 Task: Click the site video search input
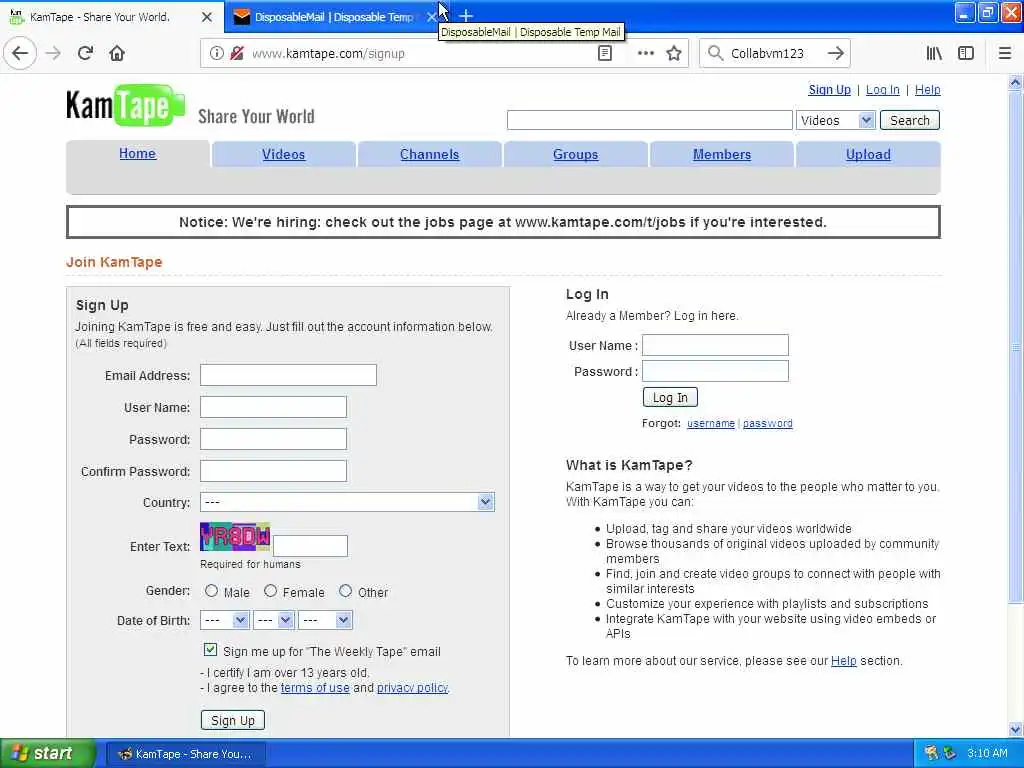tap(649, 120)
